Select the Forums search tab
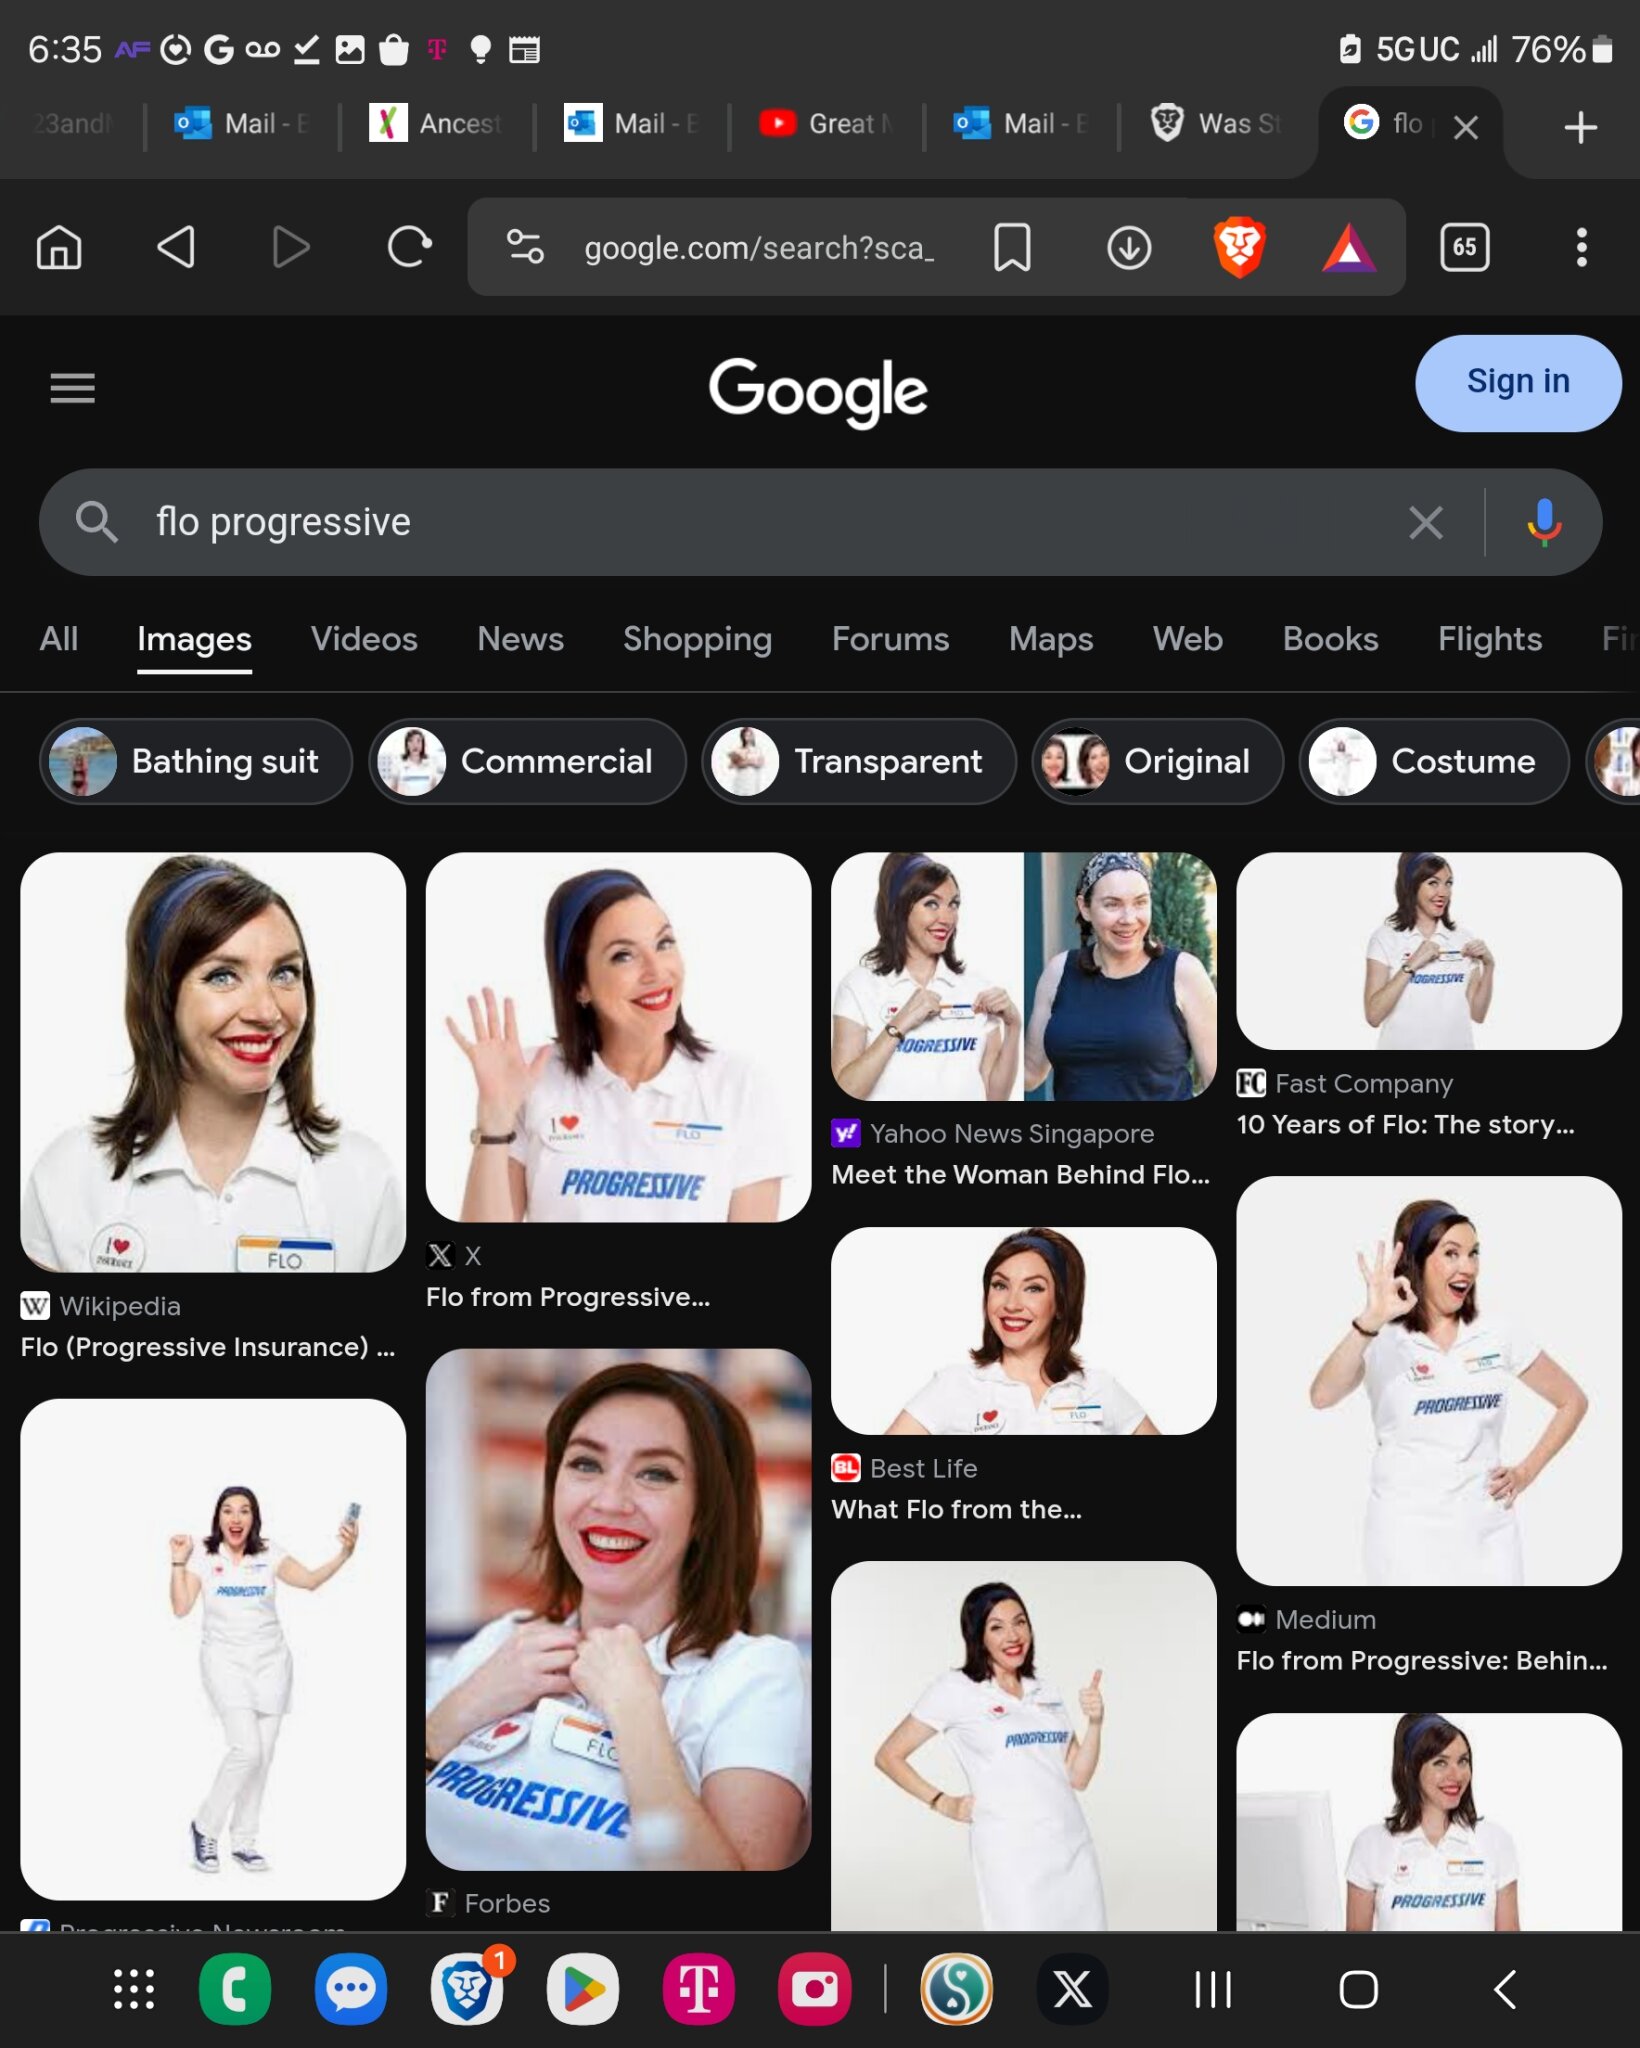 tap(890, 639)
